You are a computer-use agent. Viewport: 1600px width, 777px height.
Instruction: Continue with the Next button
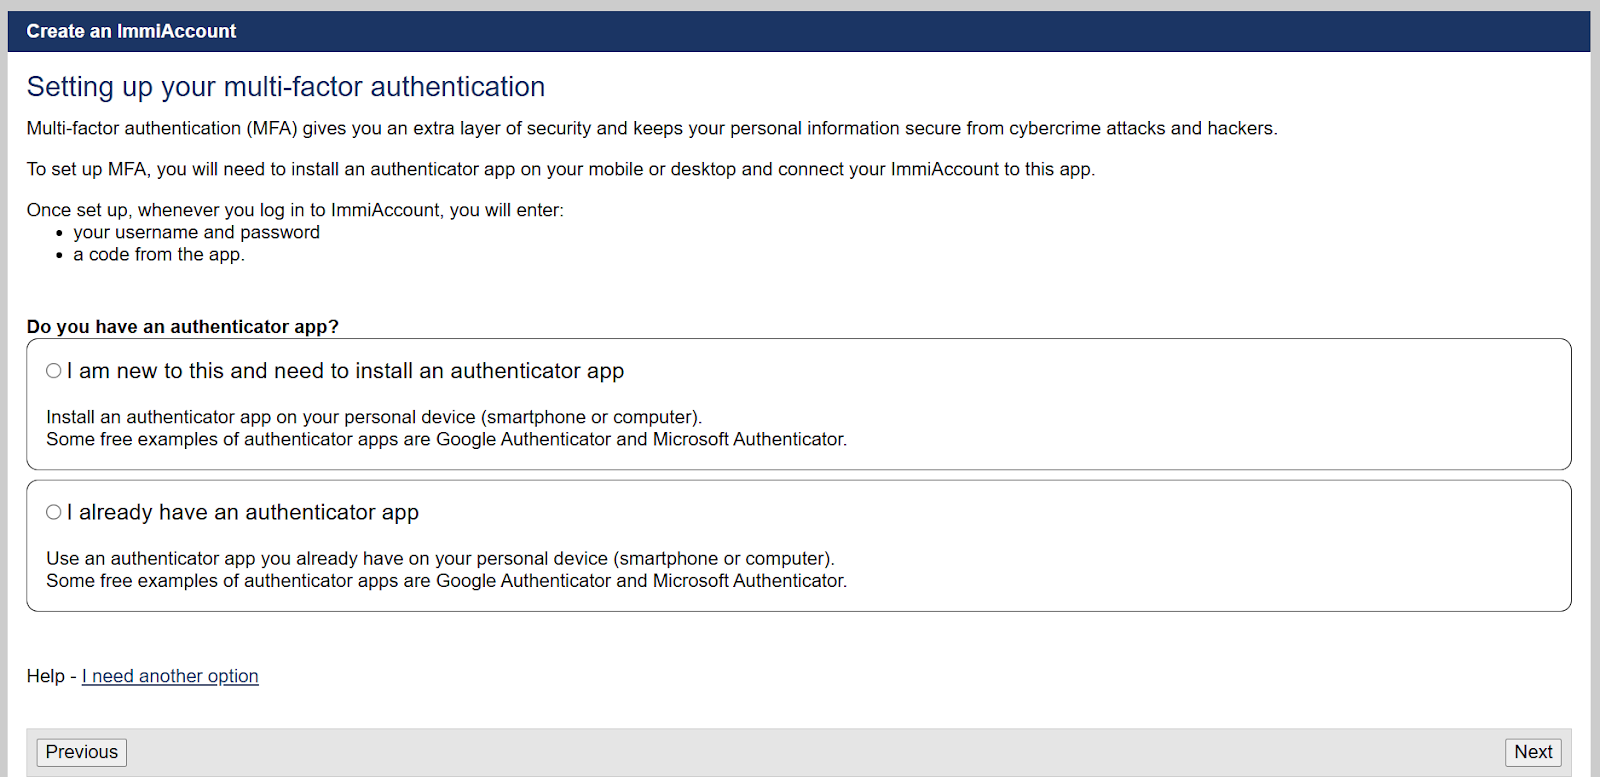pyautogui.click(x=1533, y=752)
